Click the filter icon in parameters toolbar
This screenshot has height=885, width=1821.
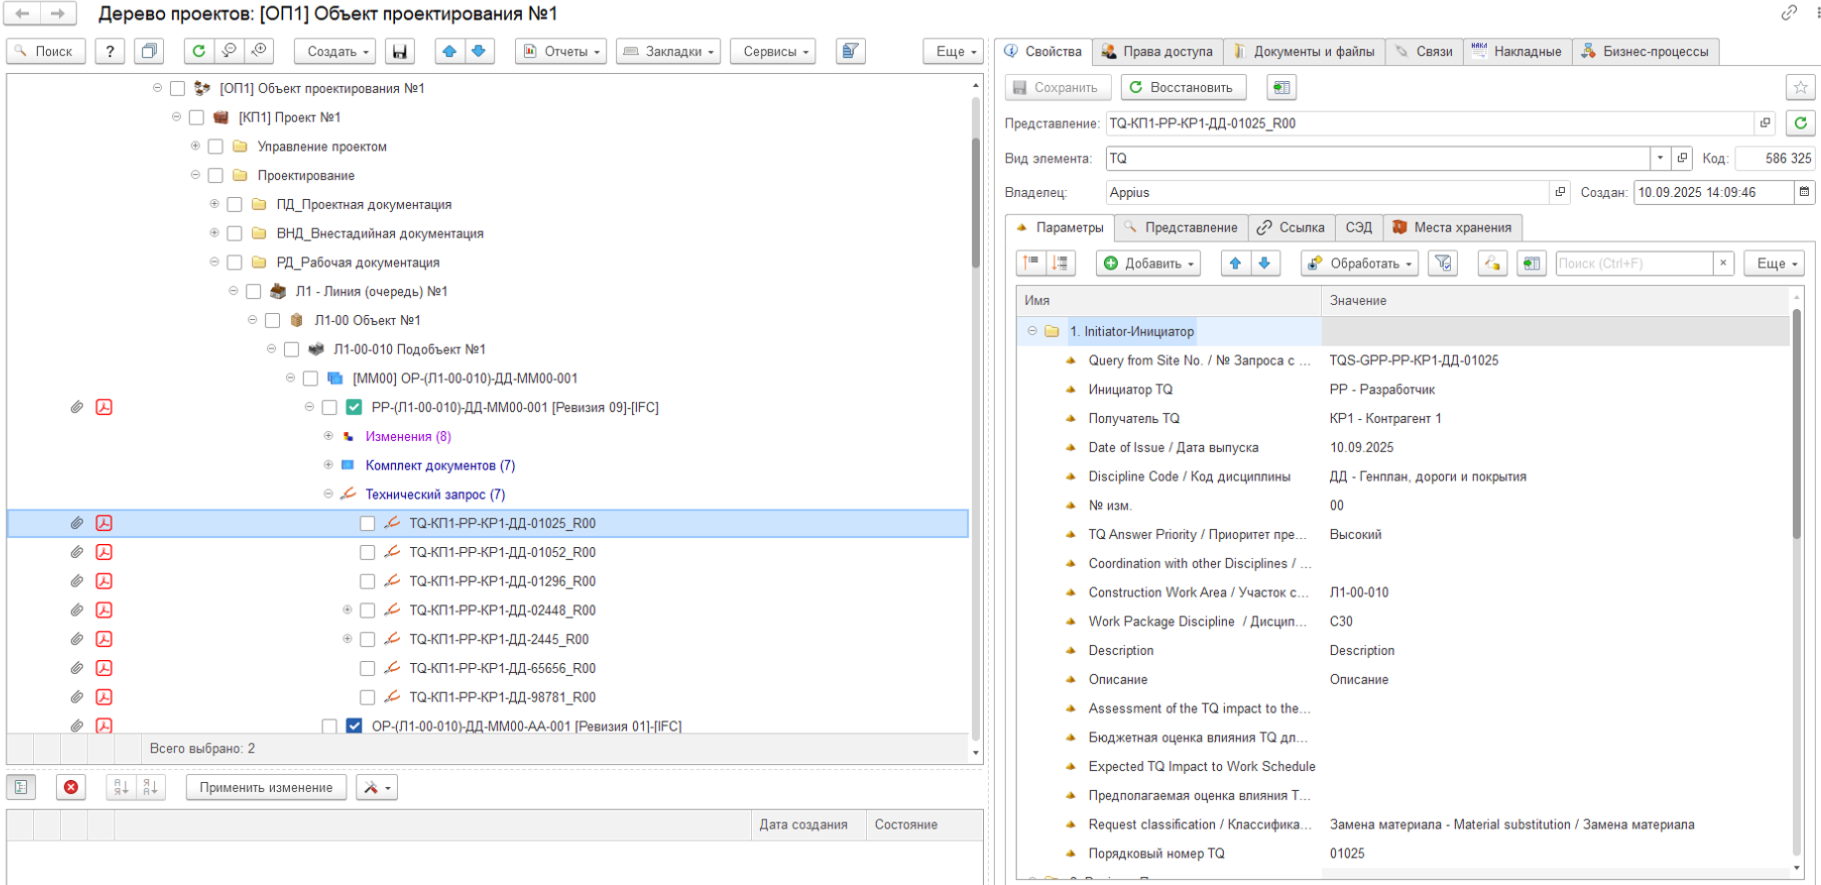[x=1442, y=264]
